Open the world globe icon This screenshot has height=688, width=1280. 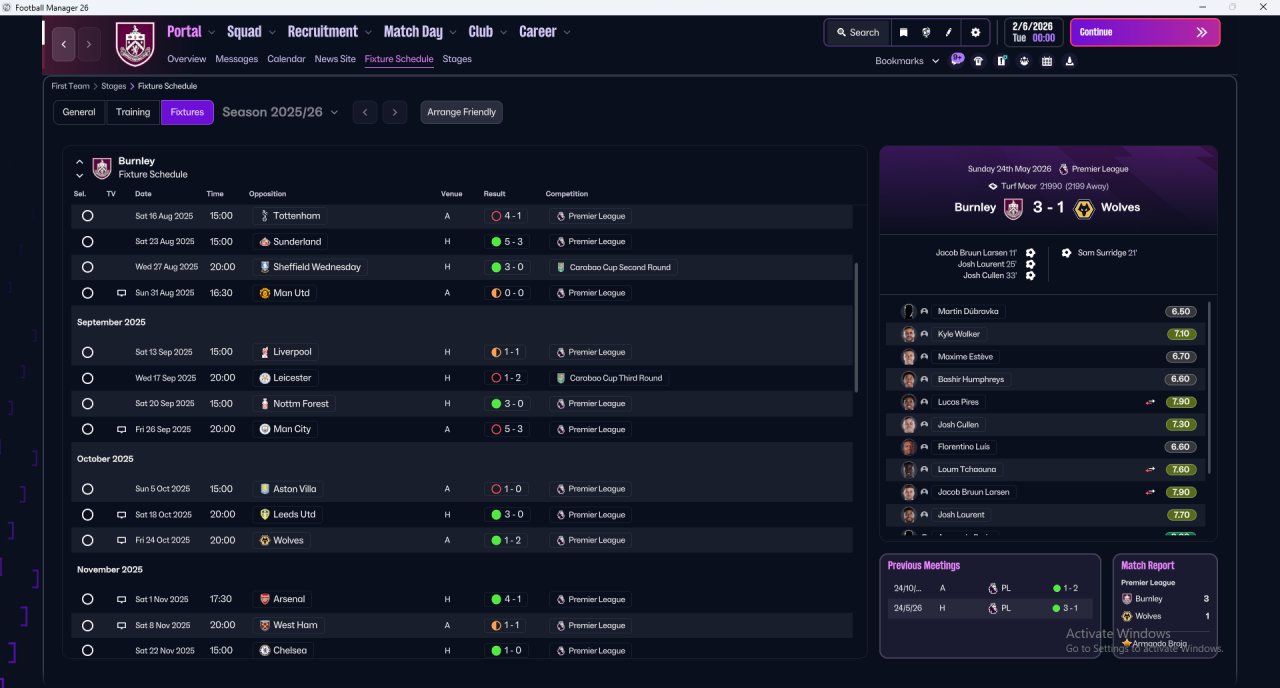pos(926,32)
